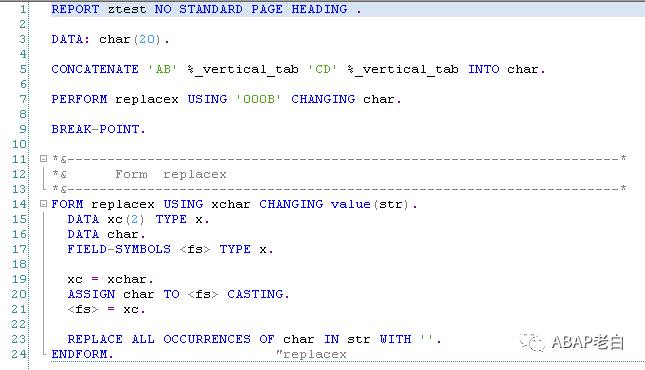Click 'TYPE x' on line 15

tap(179, 219)
